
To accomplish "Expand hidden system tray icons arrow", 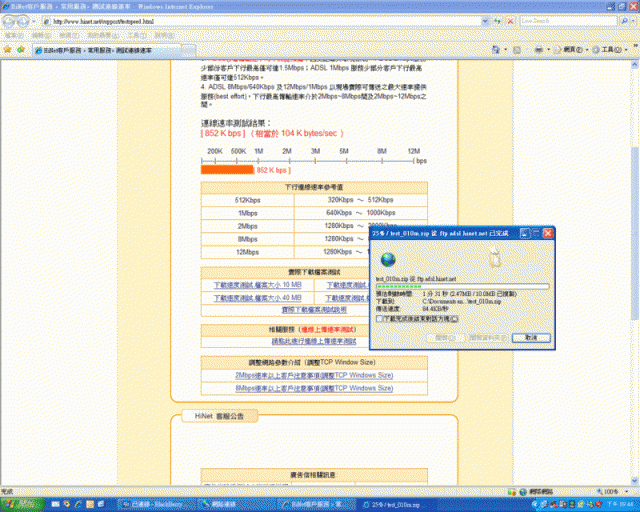I will [535, 505].
